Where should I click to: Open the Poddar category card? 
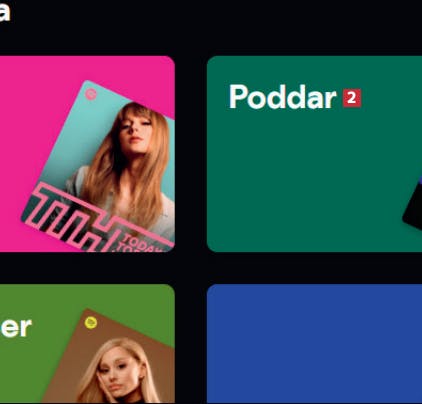click(x=314, y=154)
